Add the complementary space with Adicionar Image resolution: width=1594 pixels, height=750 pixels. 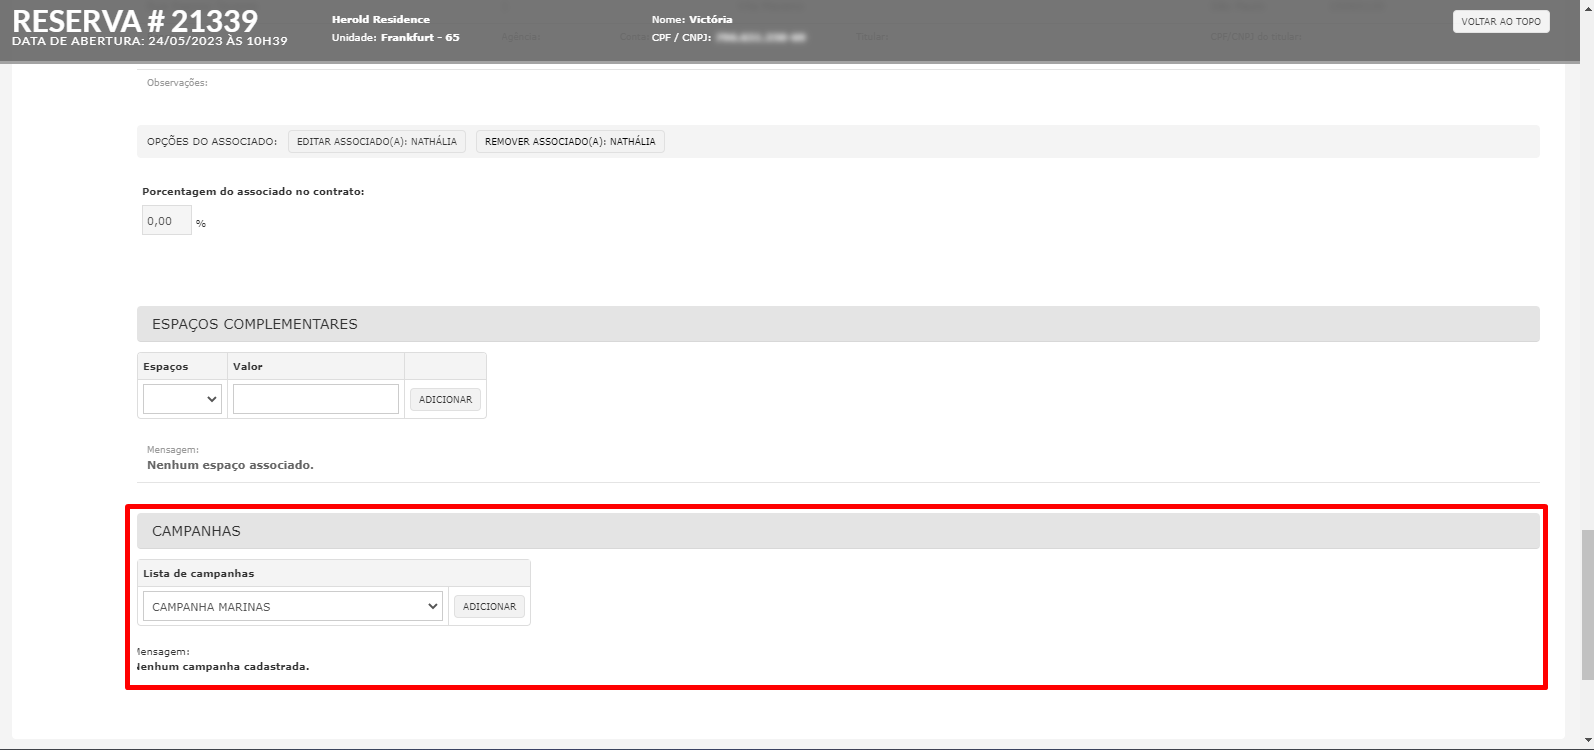[445, 400]
